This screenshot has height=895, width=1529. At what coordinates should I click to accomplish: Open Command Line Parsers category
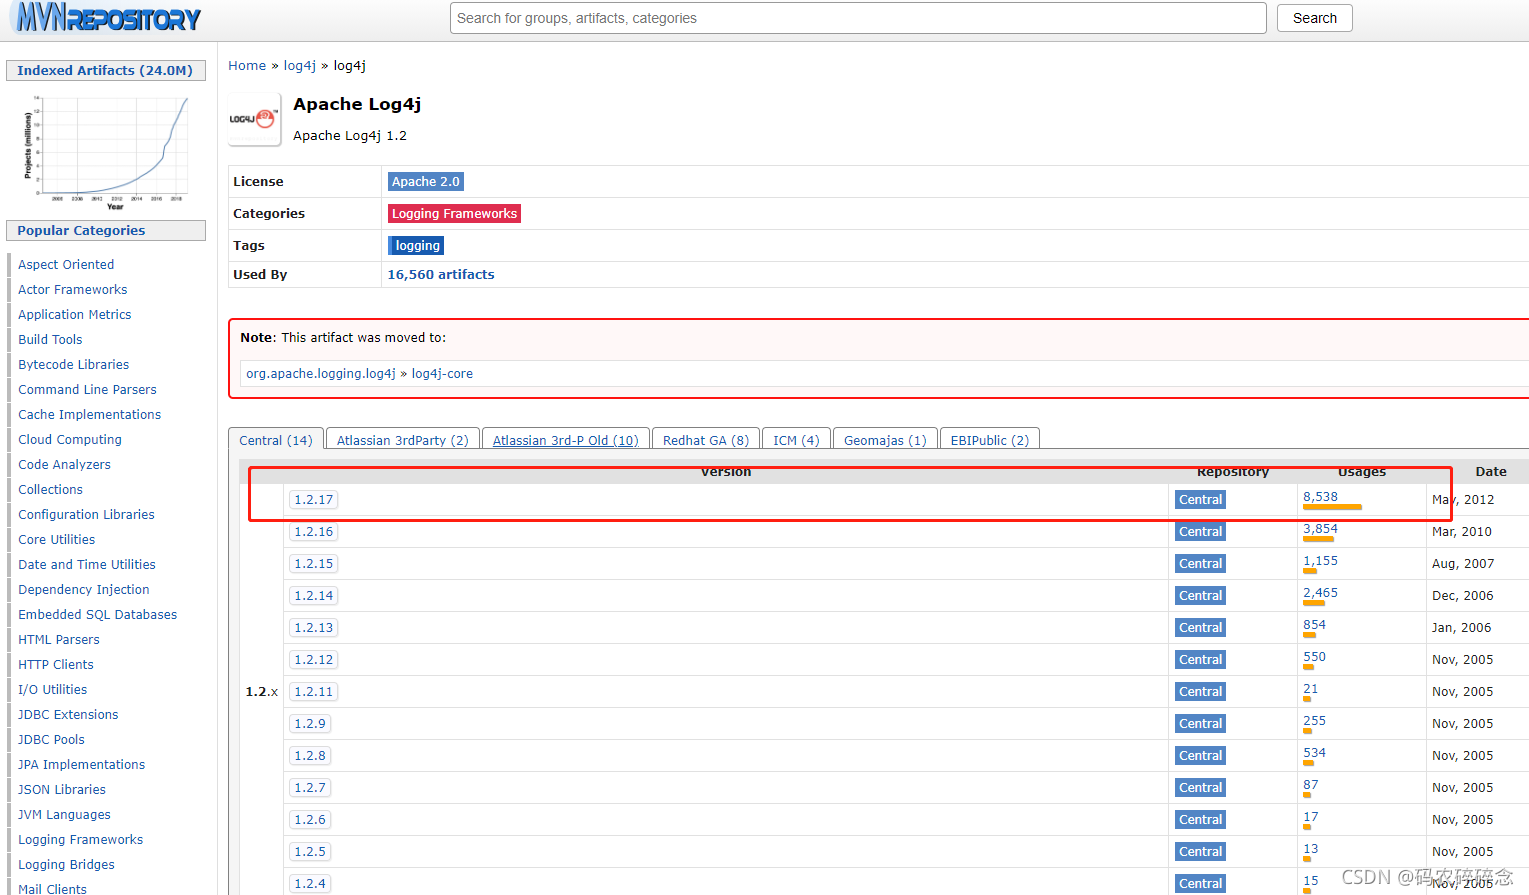pyautogui.click(x=87, y=390)
